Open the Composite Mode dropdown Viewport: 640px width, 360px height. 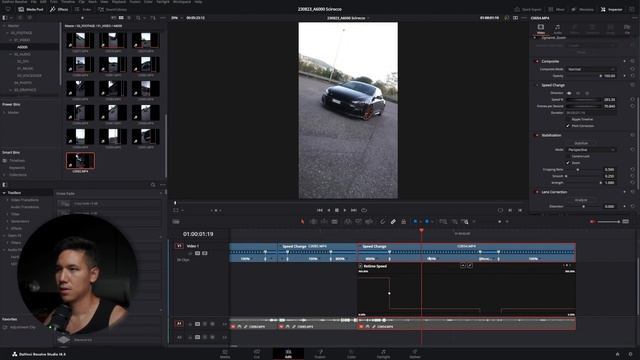point(591,69)
